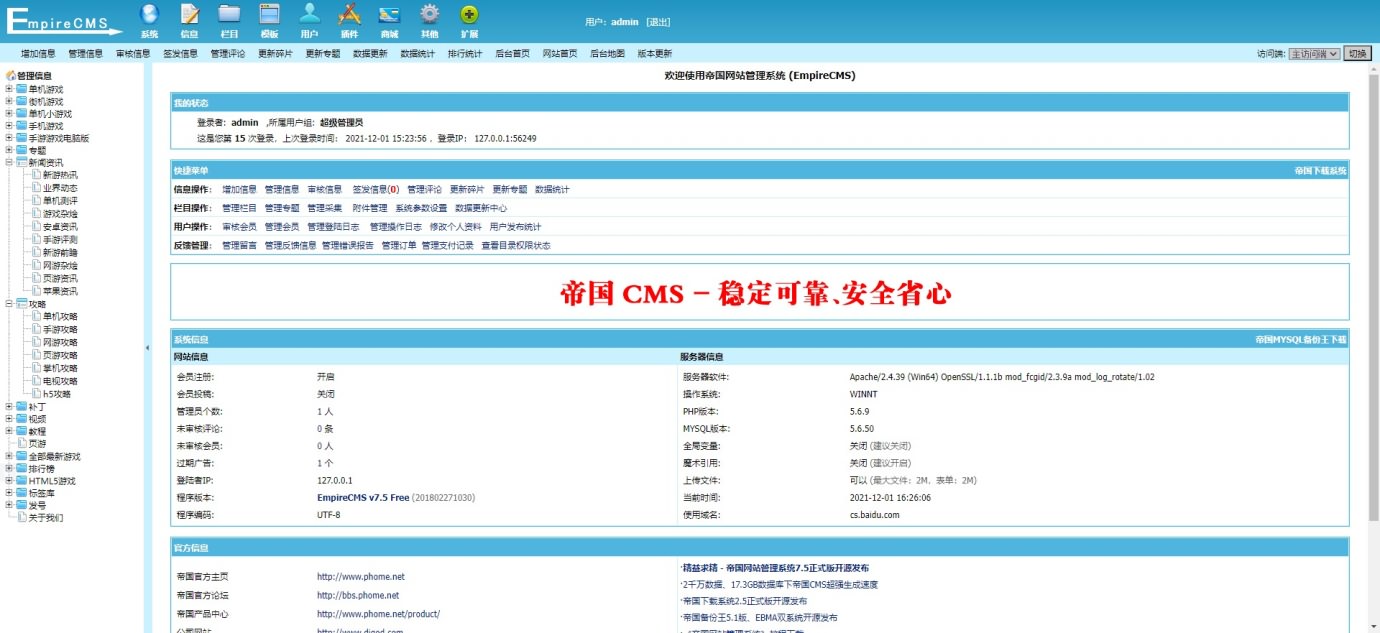This screenshot has height=633, width=1380.
Task: Open 网站首页 in the top menu bar
Action: click(x=560, y=54)
